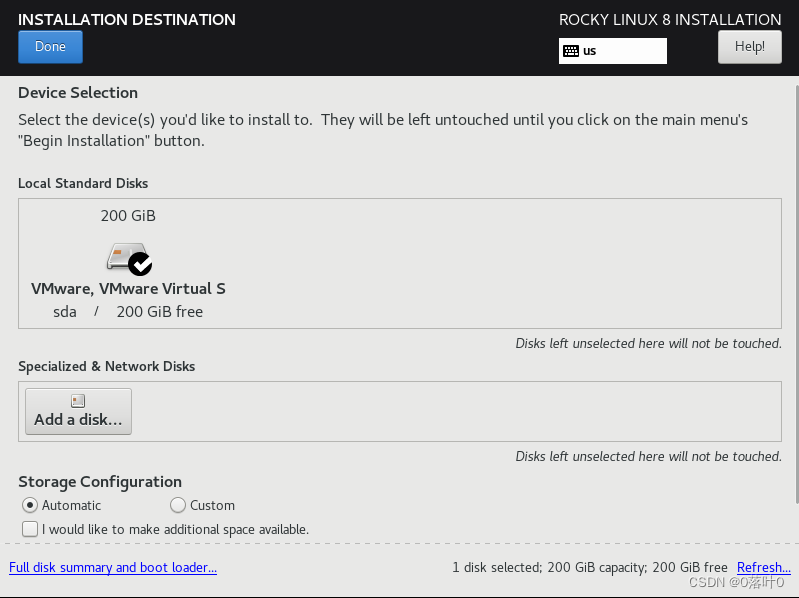Select the Automatic storage configuration radio
The width and height of the screenshot is (799, 598).
[30, 505]
